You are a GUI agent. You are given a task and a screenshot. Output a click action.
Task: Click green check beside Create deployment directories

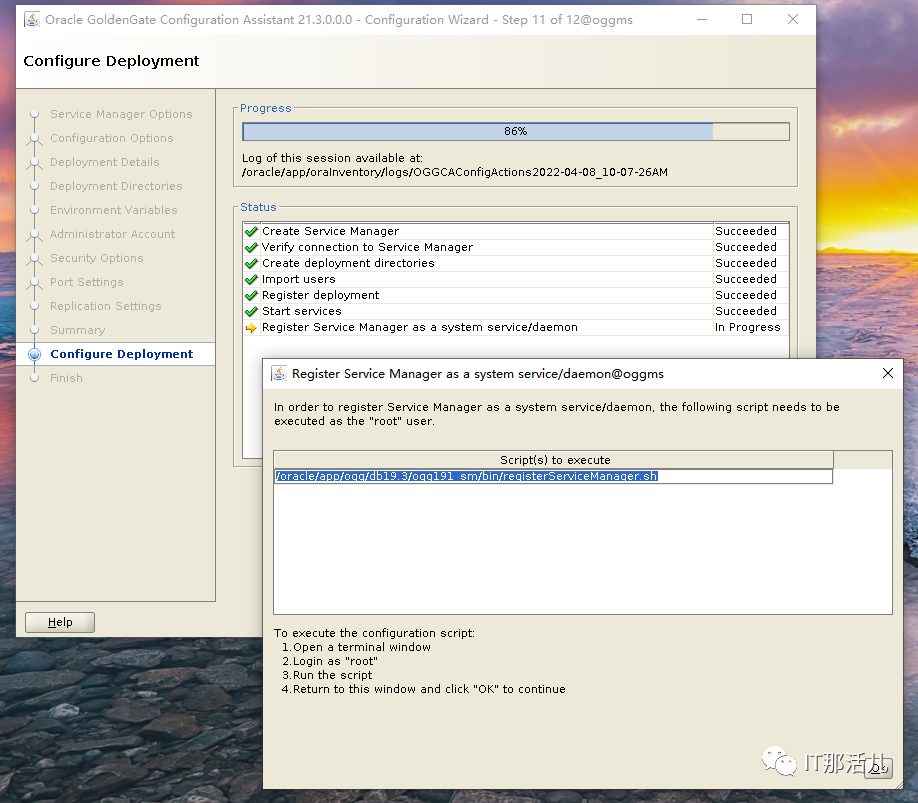[x=251, y=263]
